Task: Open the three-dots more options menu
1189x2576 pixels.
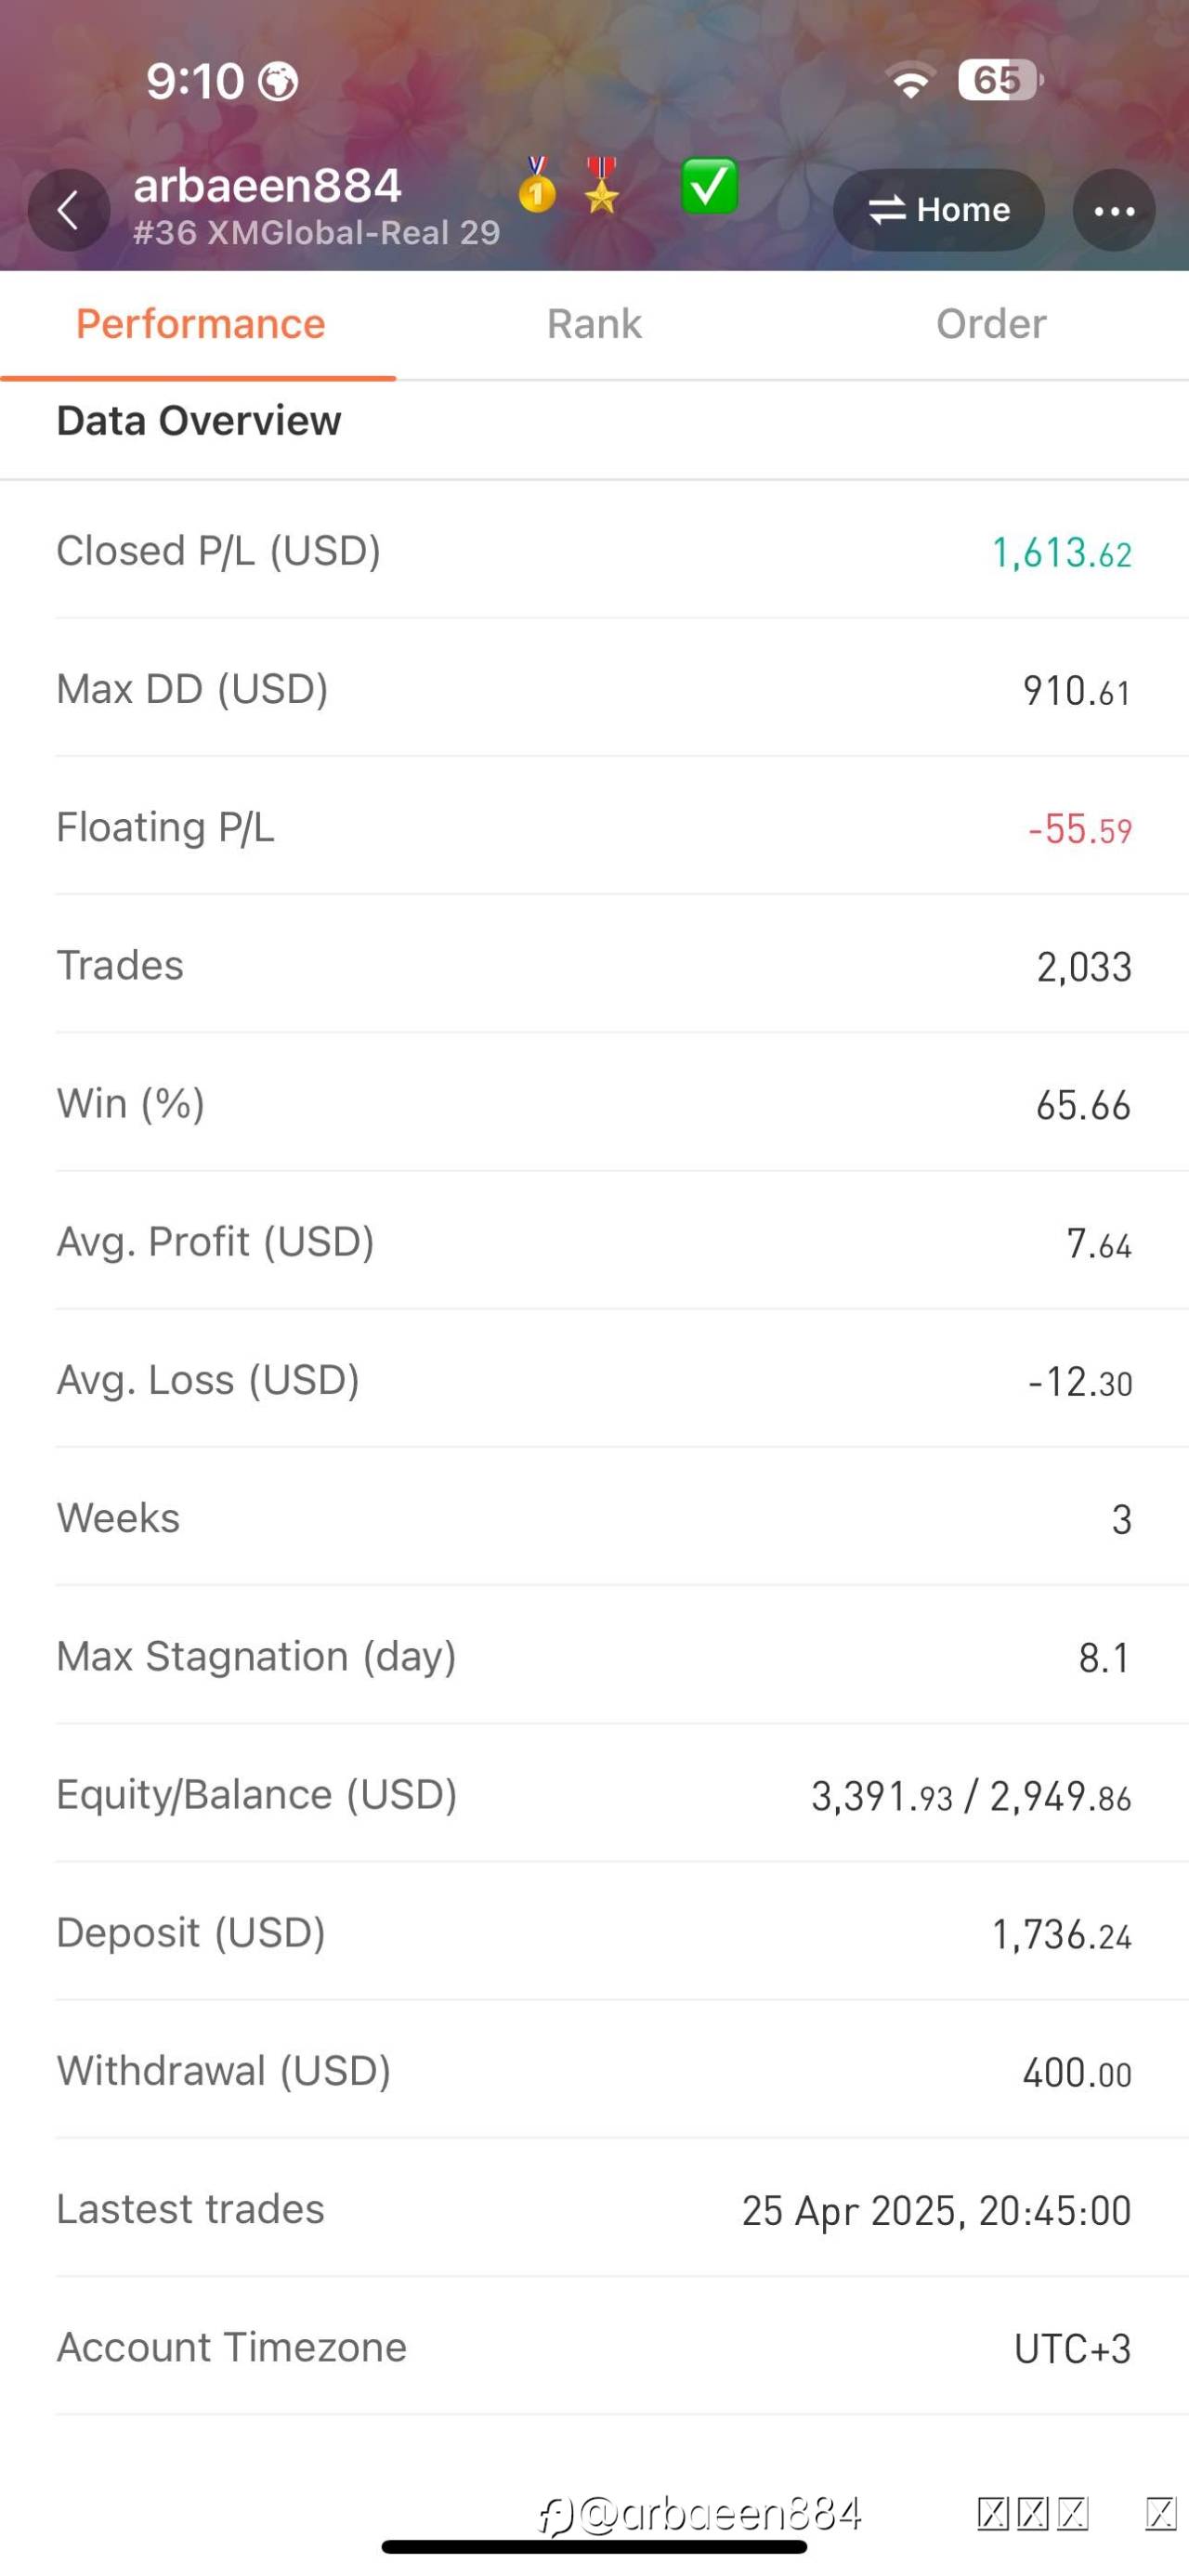Action: pyautogui.click(x=1113, y=210)
